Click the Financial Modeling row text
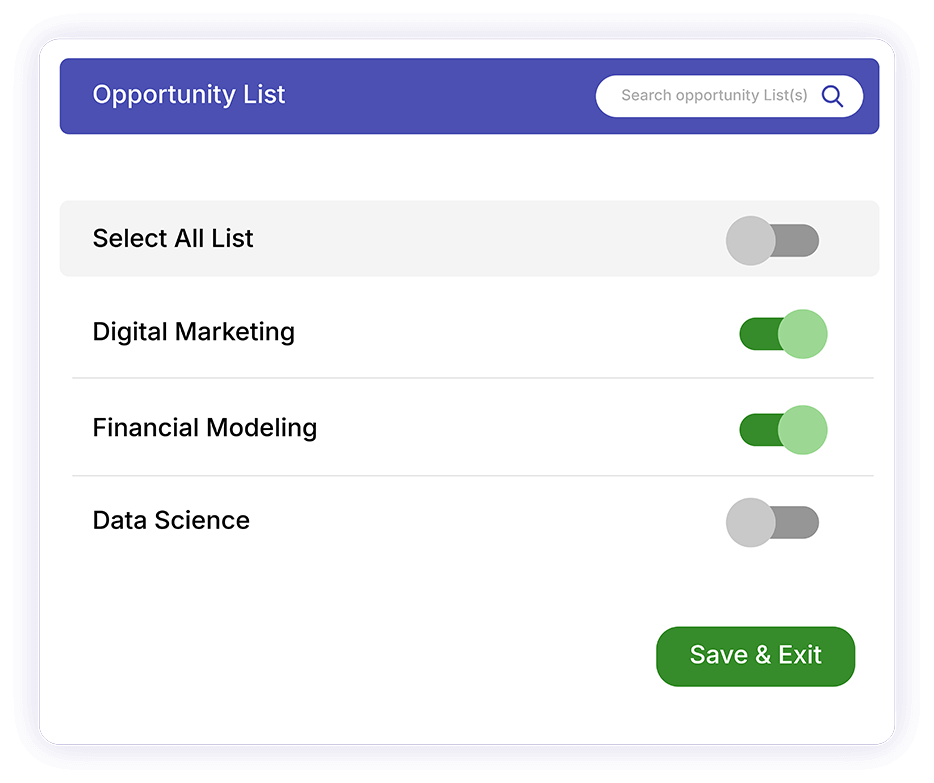The width and height of the screenshot is (934, 783). pos(204,427)
